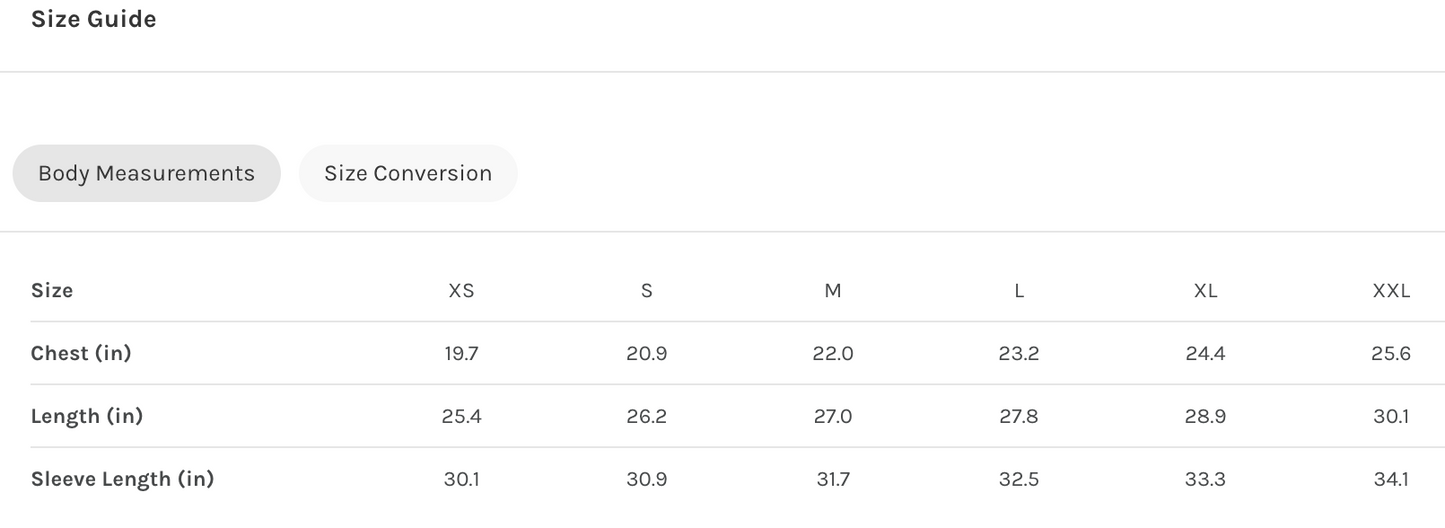Click the XXL sleeve length value 34.1
This screenshot has height=528, width=1445.
tap(1391, 479)
